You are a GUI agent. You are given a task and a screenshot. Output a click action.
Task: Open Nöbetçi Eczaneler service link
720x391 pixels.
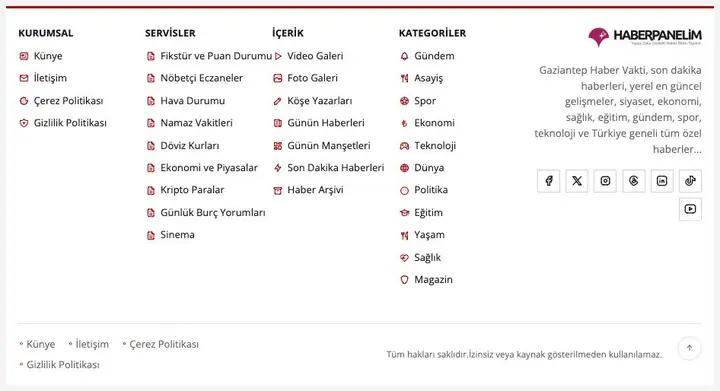pyautogui.click(x=201, y=78)
